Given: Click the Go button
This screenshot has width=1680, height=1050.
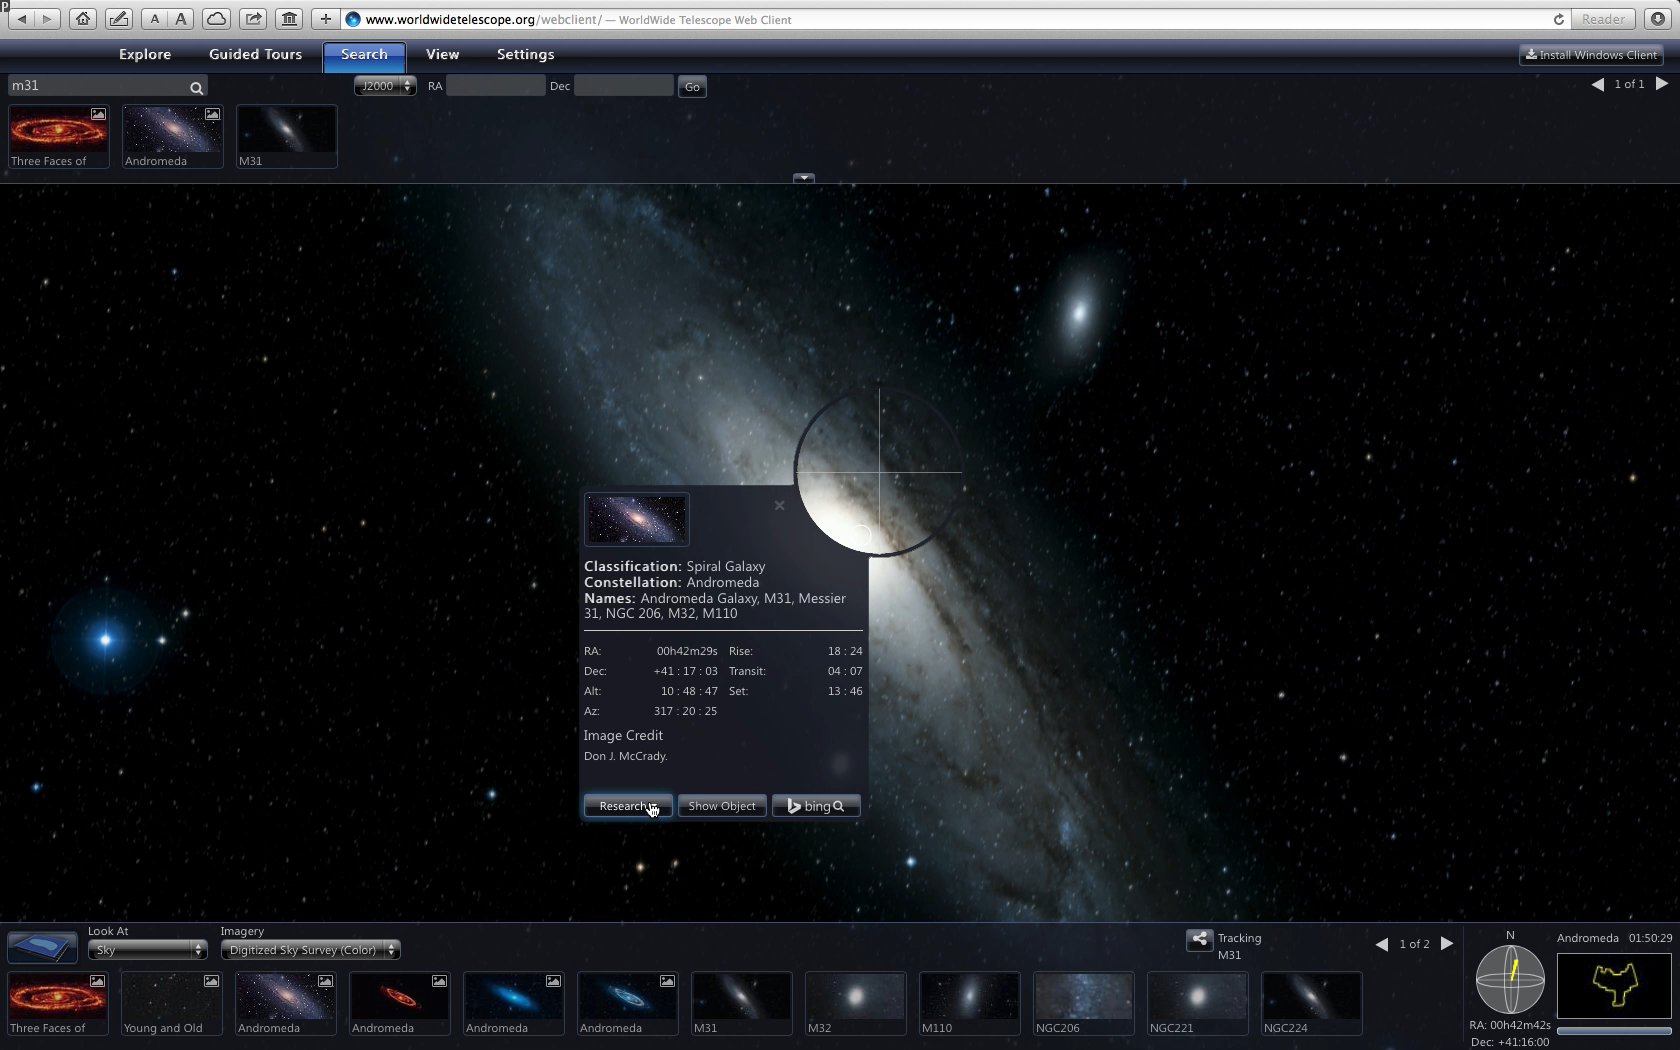Looking at the screenshot, I should tap(691, 87).
